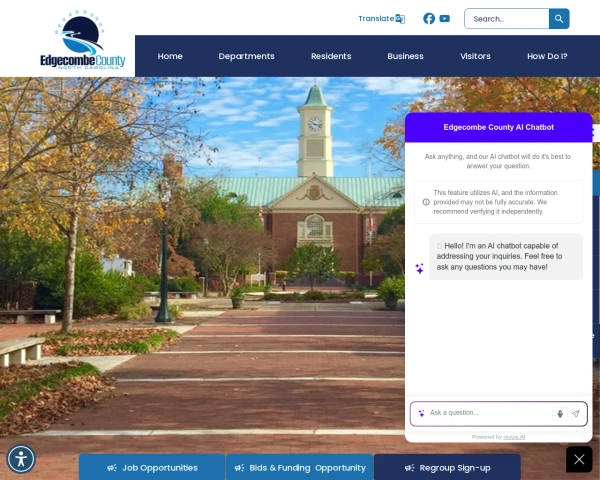Image resolution: width=600 pixels, height=480 pixels.
Task: Open the Translate language icon
Action: pos(400,19)
